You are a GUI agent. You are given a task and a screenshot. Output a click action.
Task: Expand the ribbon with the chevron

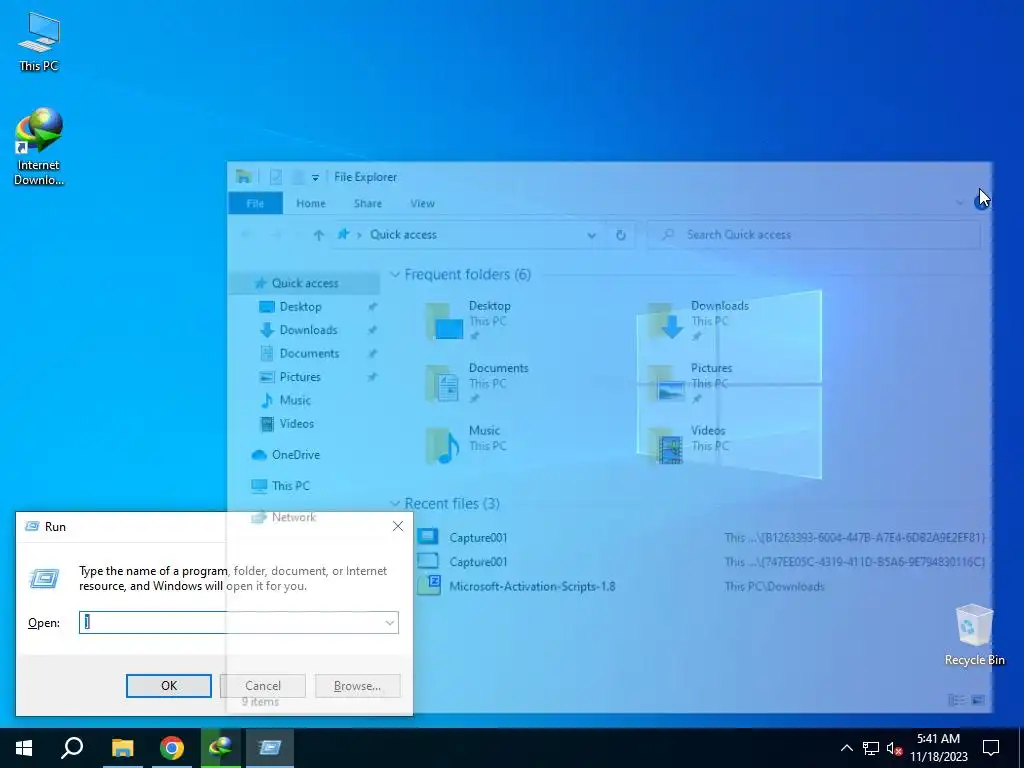coord(959,203)
